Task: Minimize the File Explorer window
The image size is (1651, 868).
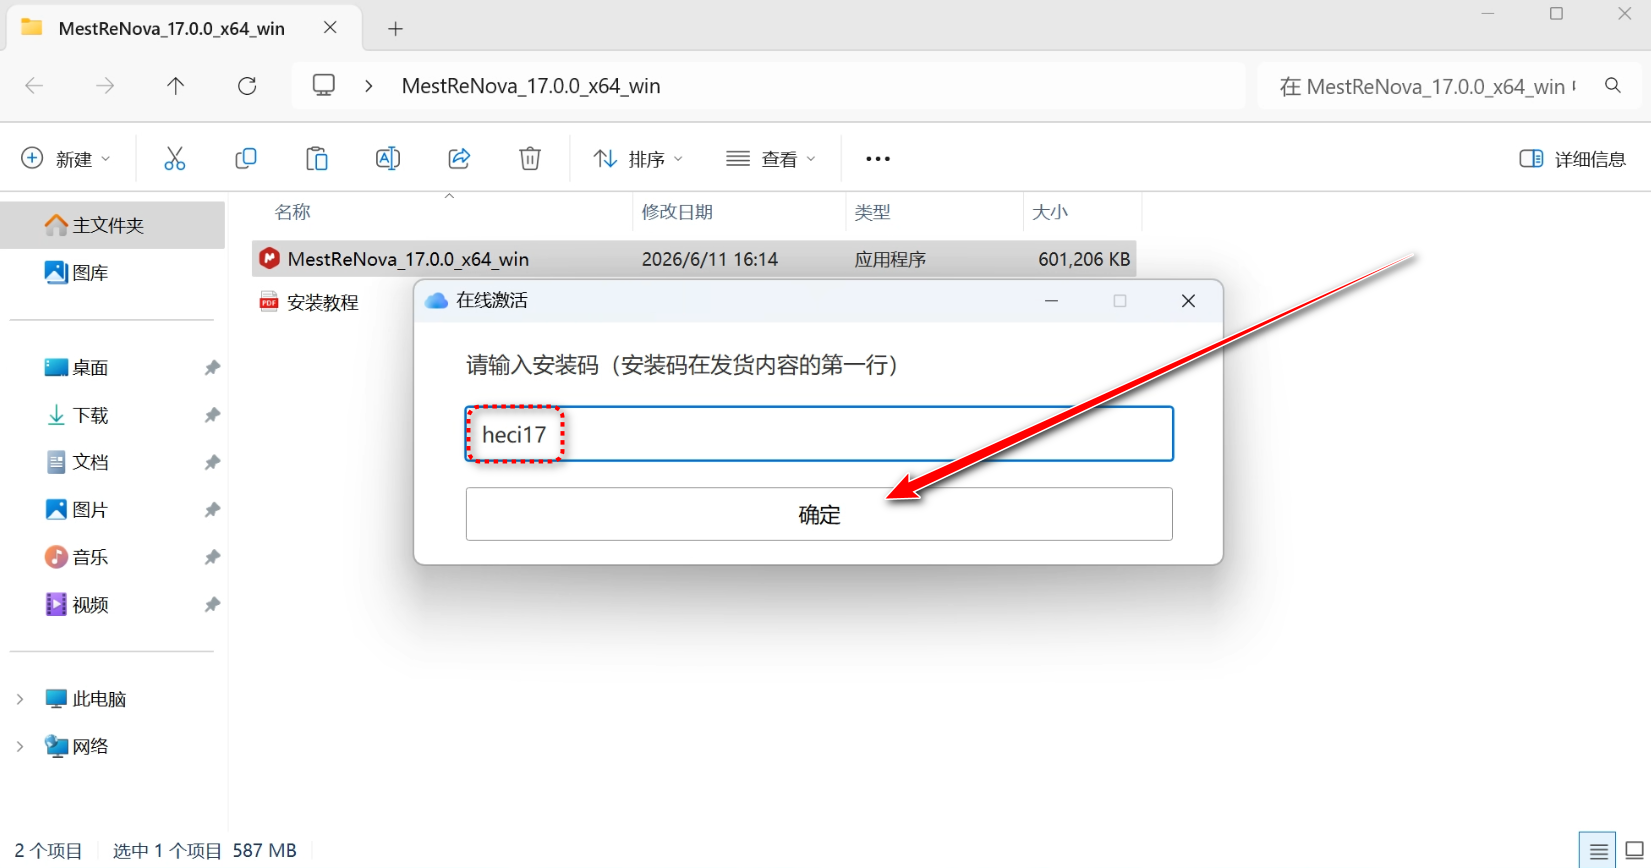Action: 1488,14
